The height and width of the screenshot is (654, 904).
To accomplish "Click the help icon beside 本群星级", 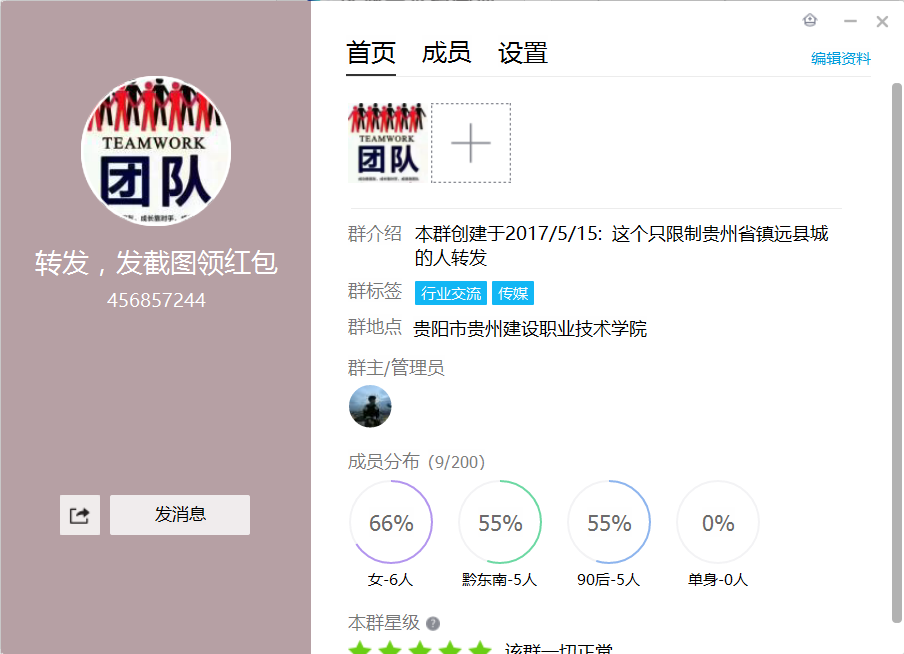I will click(433, 623).
